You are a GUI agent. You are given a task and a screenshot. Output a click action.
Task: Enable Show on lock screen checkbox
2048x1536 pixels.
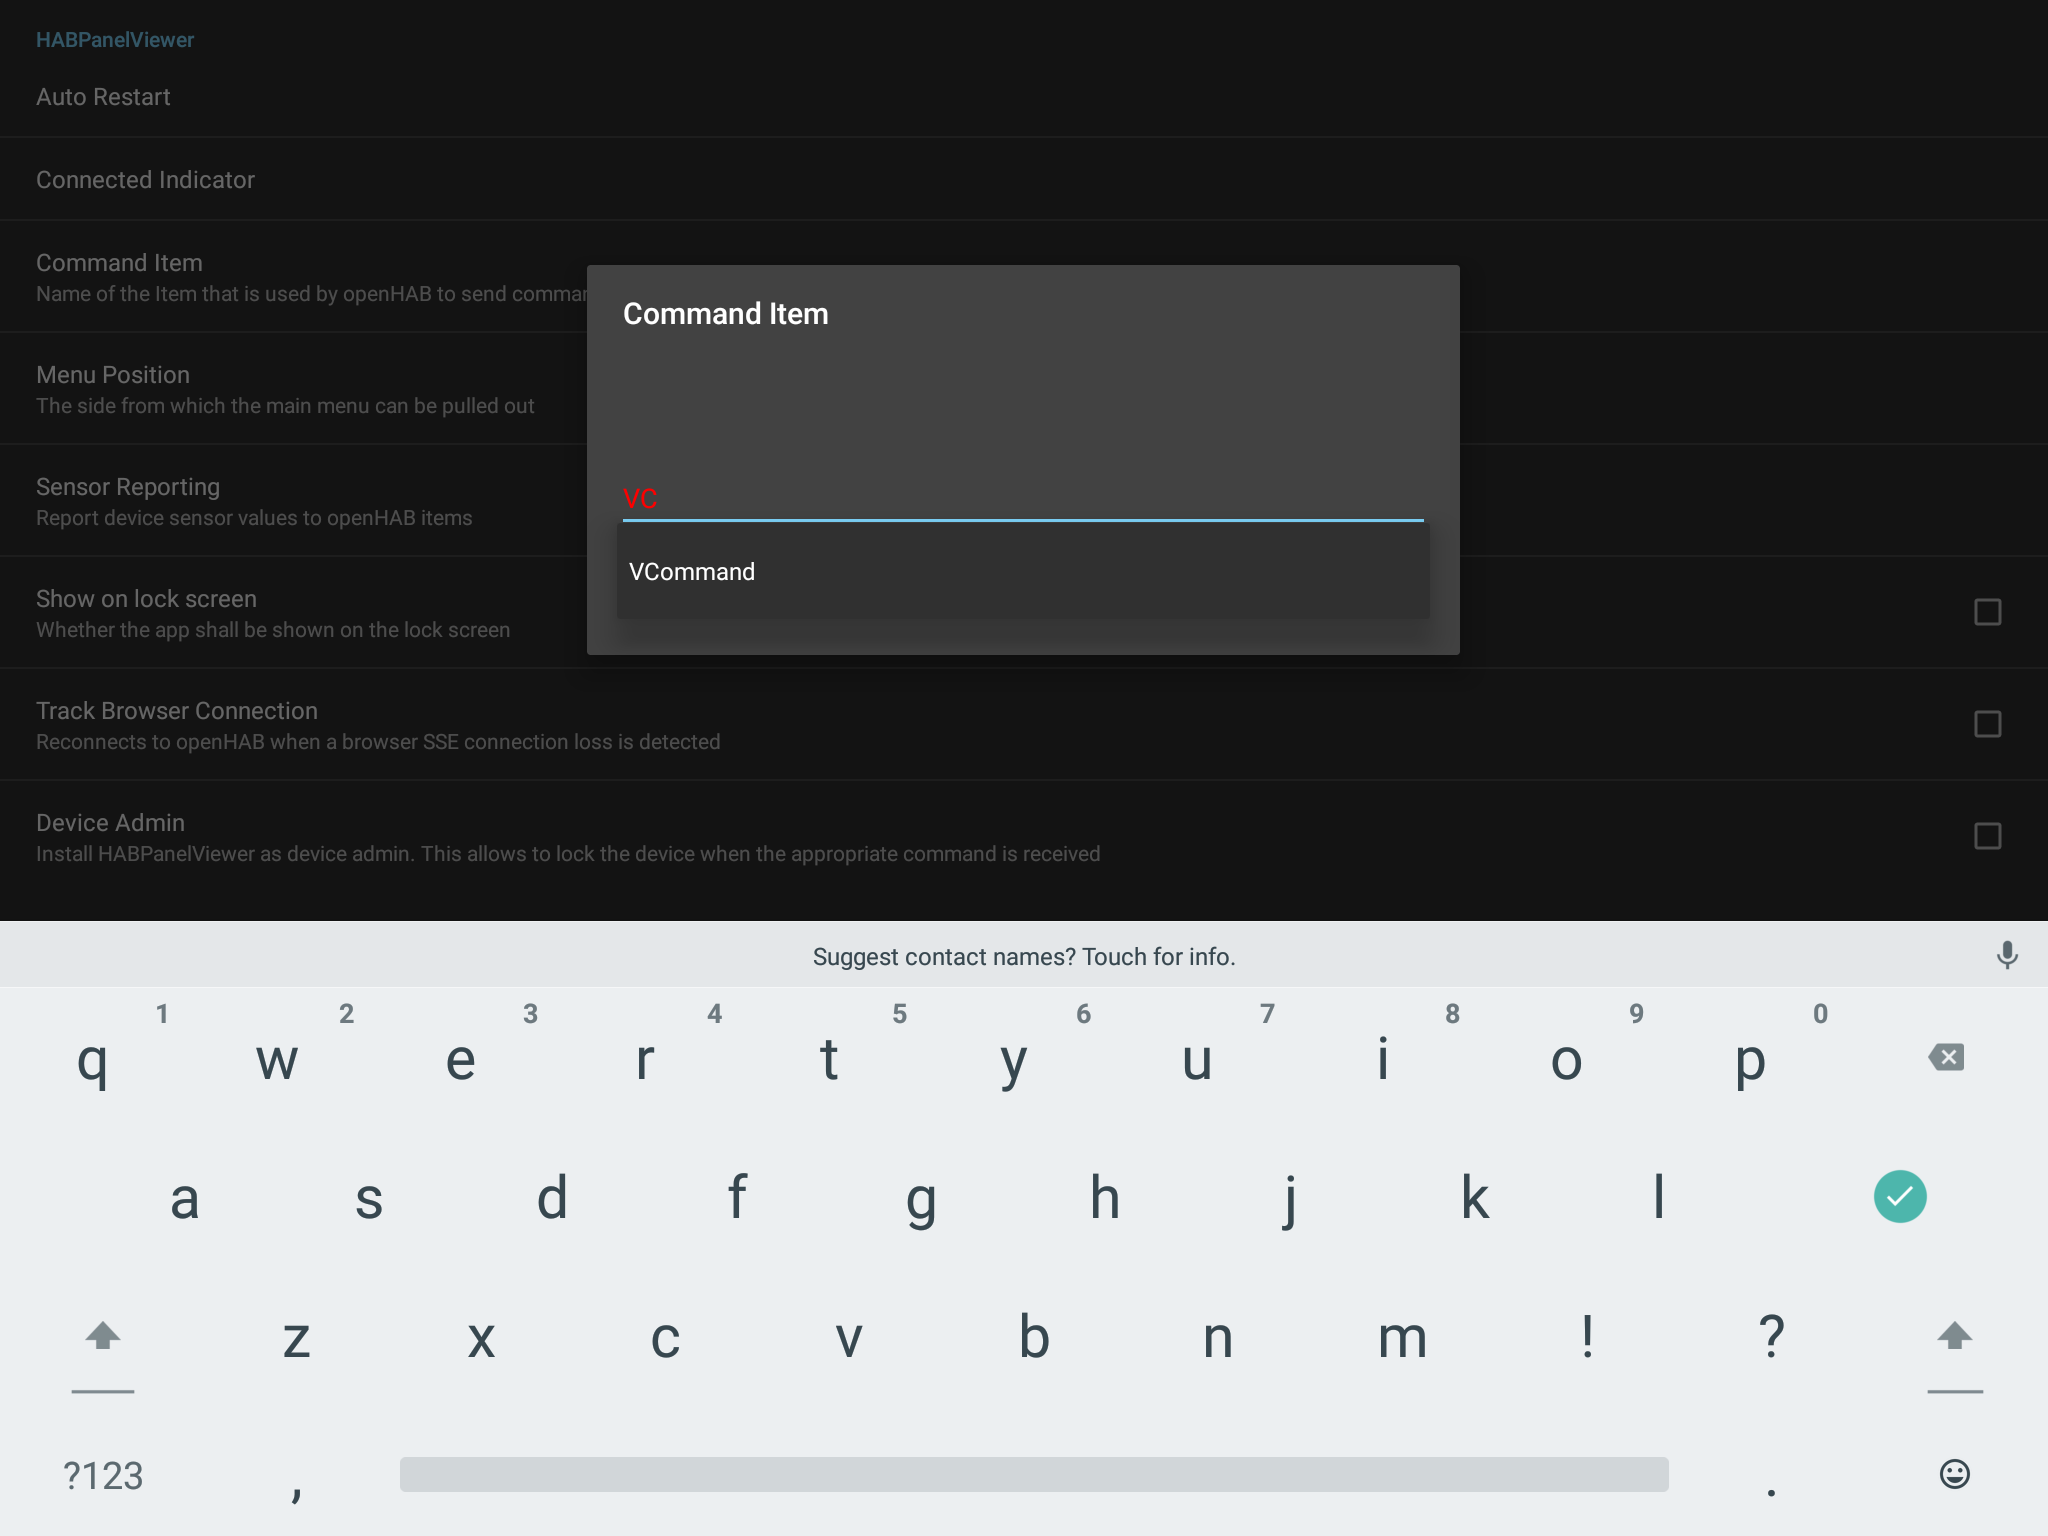(1987, 612)
